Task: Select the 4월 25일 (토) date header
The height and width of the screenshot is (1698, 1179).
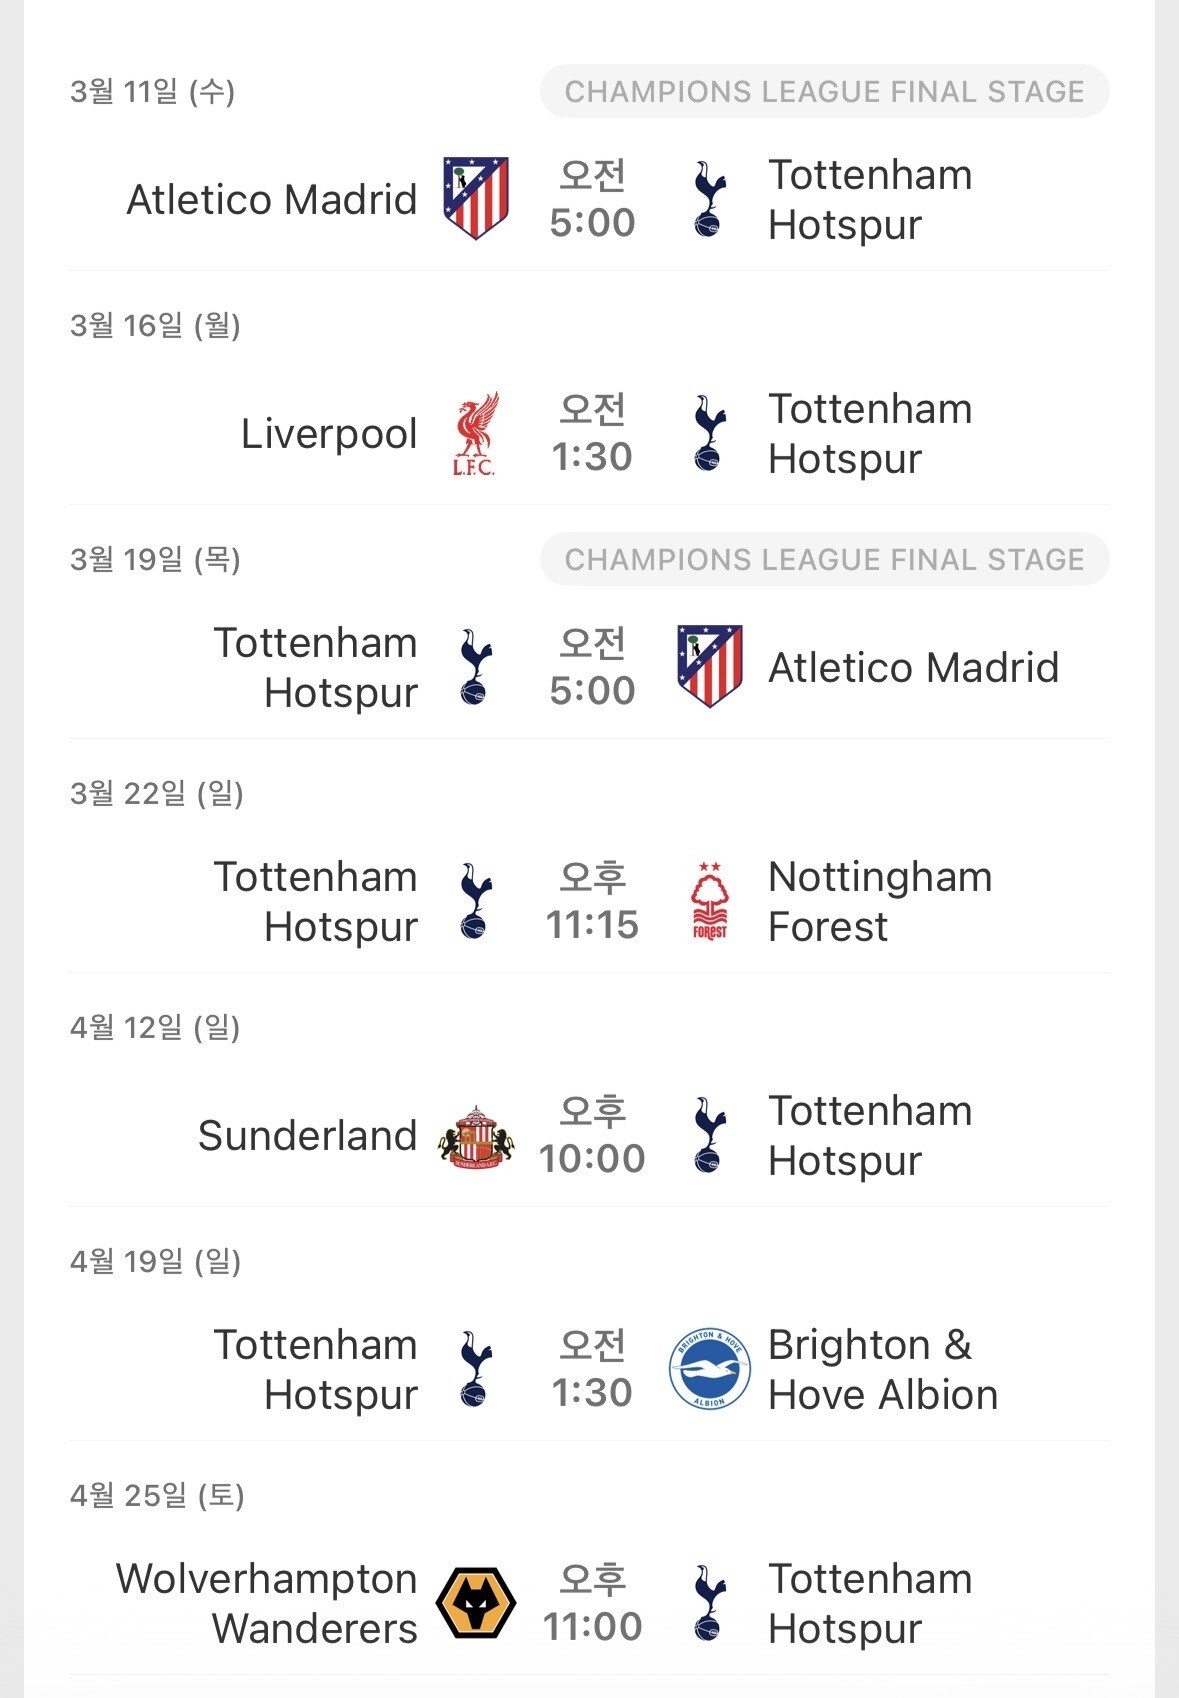Action: (x=157, y=1495)
